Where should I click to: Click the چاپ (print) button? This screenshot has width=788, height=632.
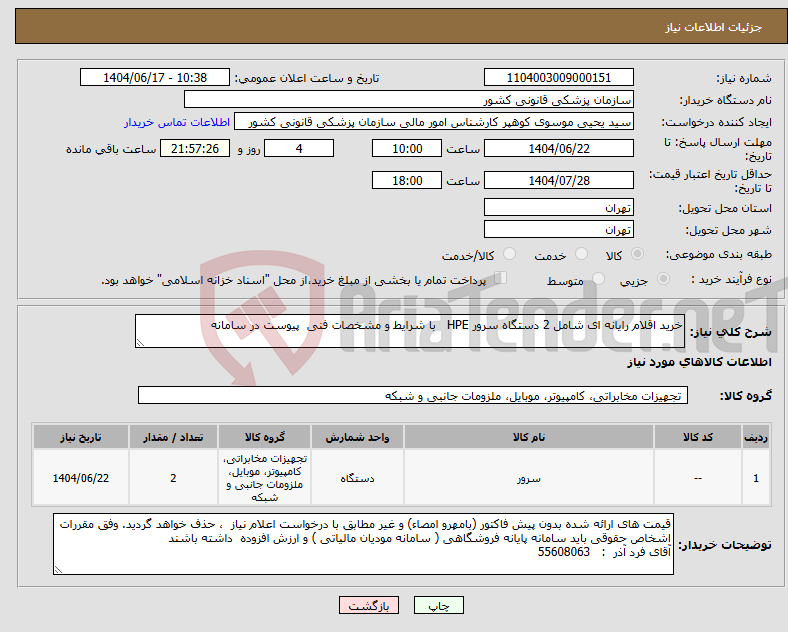click(x=438, y=605)
